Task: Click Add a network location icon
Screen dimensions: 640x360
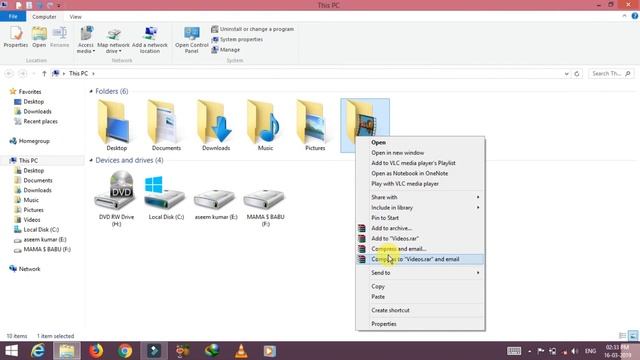Action: [x=150, y=40]
